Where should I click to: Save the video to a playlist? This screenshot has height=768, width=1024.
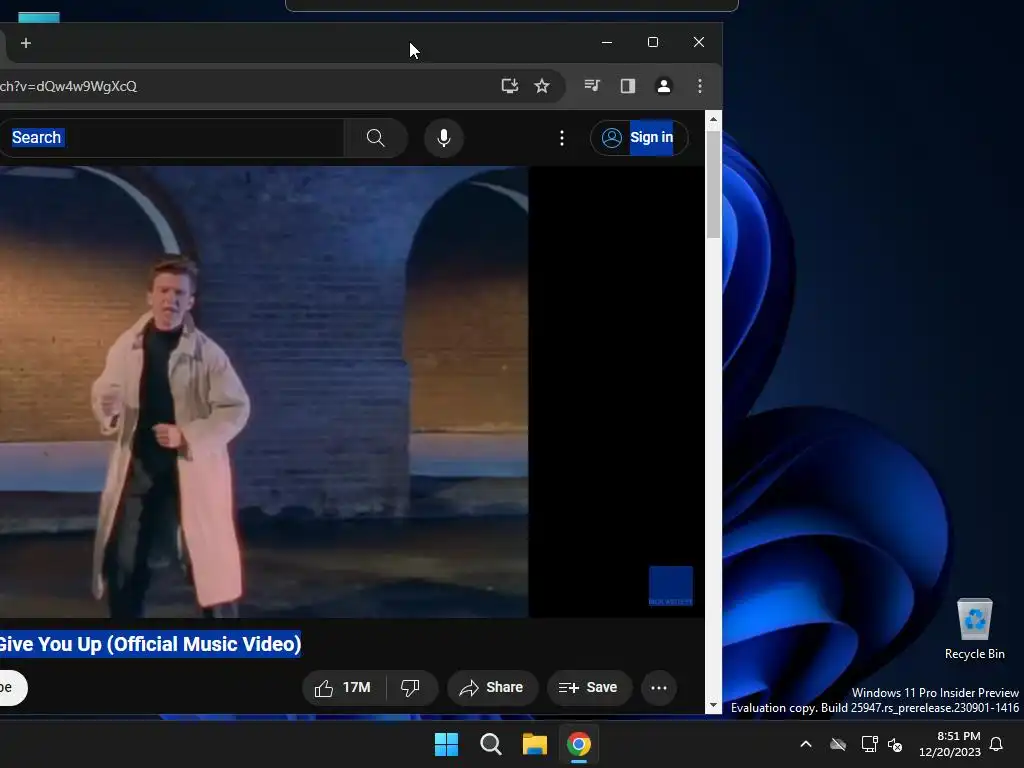click(x=588, y=688)
